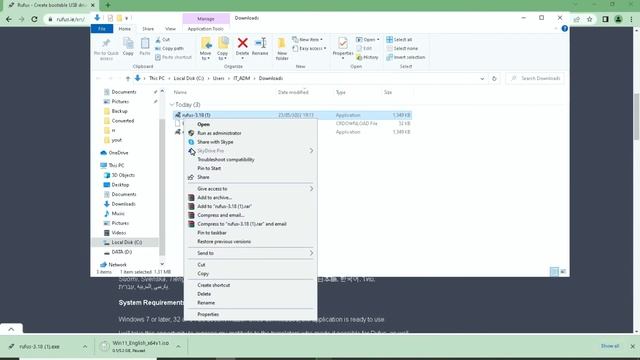
Task: Click Paste shortcut in the ribbon
Action: 173,57
